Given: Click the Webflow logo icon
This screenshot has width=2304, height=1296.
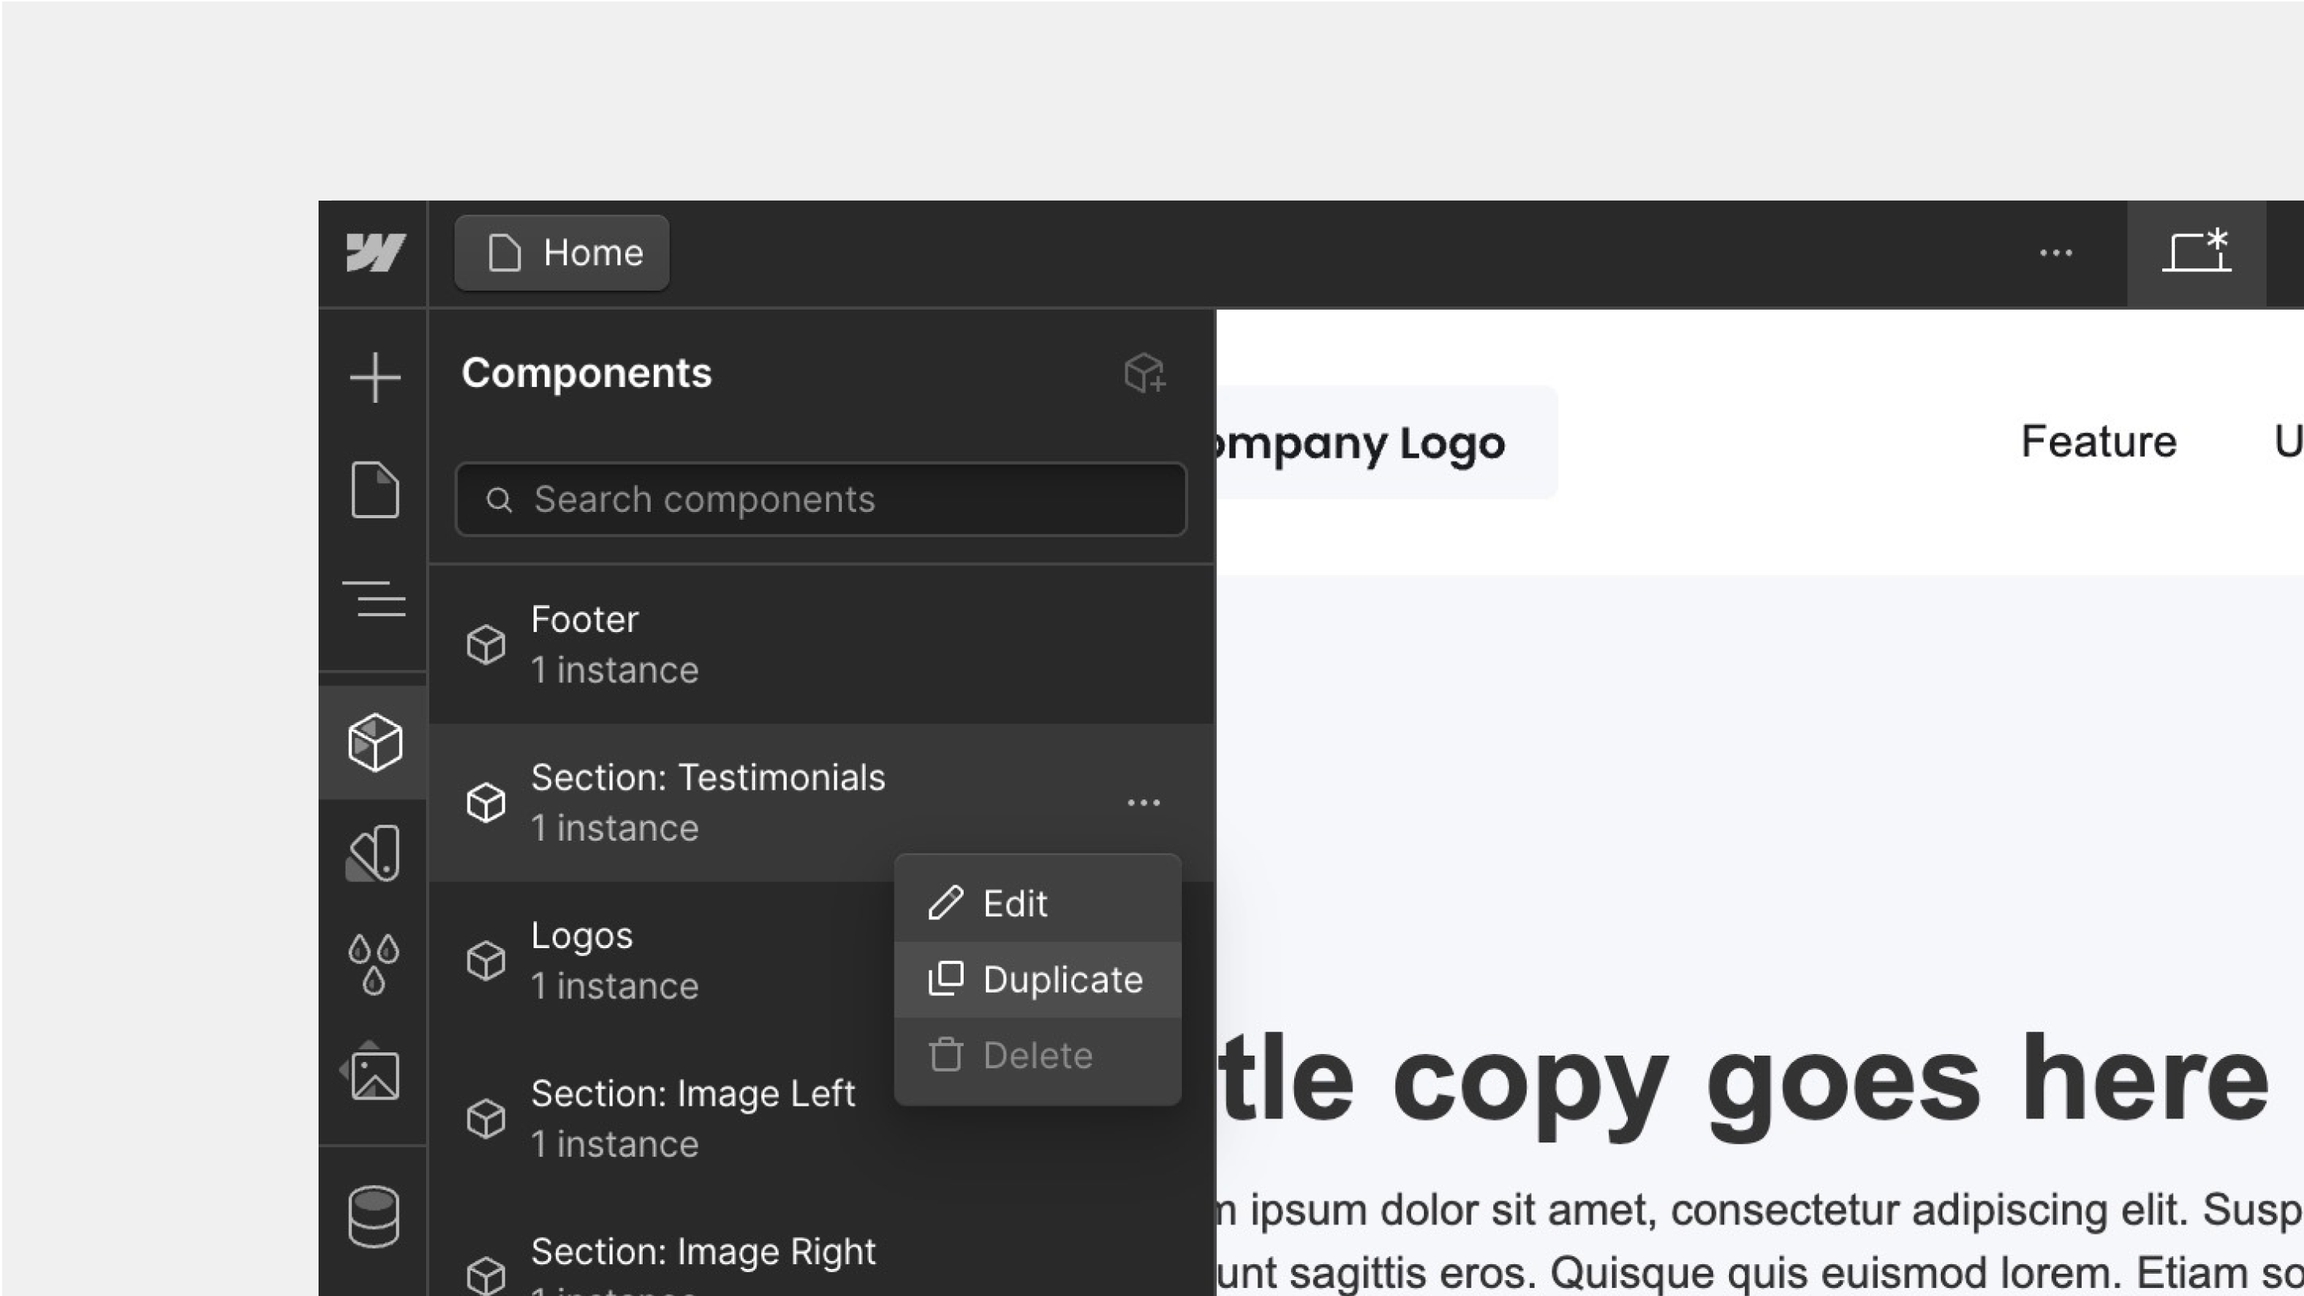Looking at the screenshot, I should [x=375, y=252].
